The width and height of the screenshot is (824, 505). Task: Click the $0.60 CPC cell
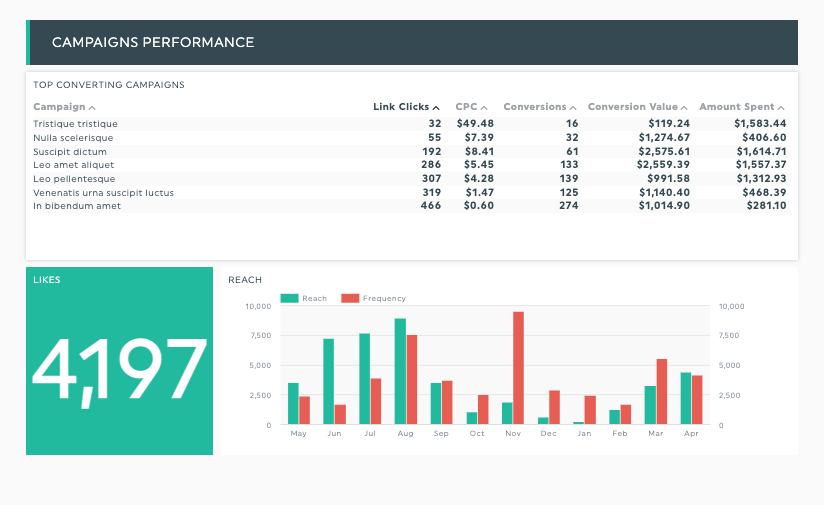(479, 206)
